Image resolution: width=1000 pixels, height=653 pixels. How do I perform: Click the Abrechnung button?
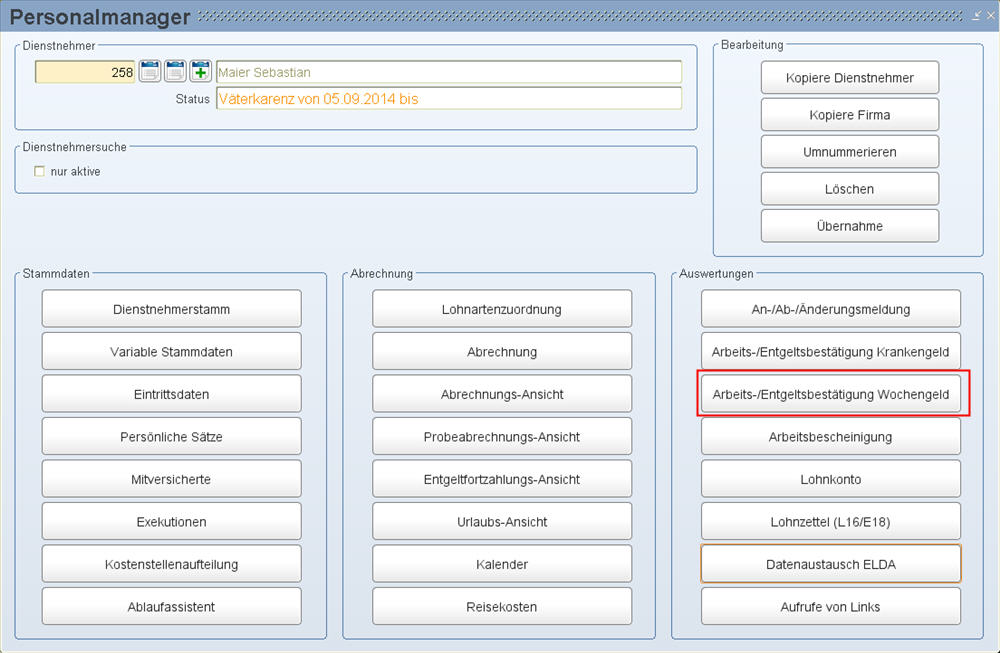[x=502, y=351]
